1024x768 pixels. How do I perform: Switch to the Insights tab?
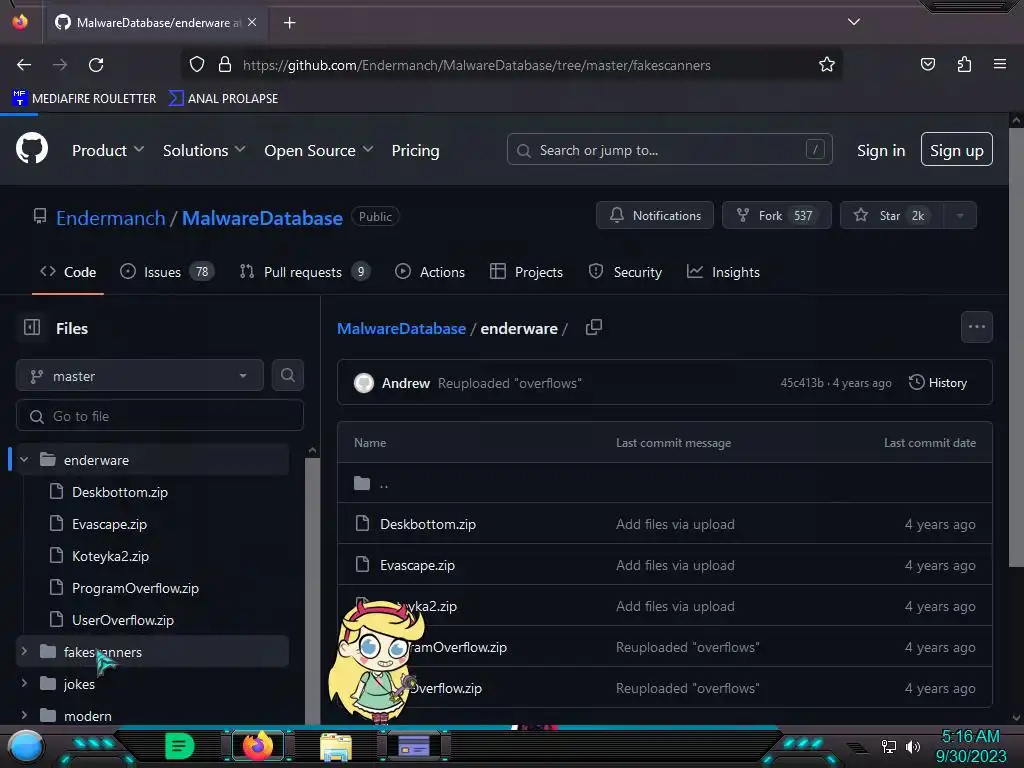tap(723, 272)
